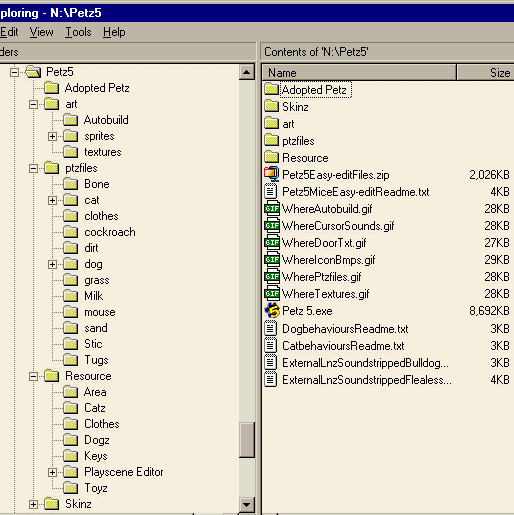Select the Petz 5.exe application icon
This screenshot has width=514, height=515.
pyautogui.click(x=272, y=311)
